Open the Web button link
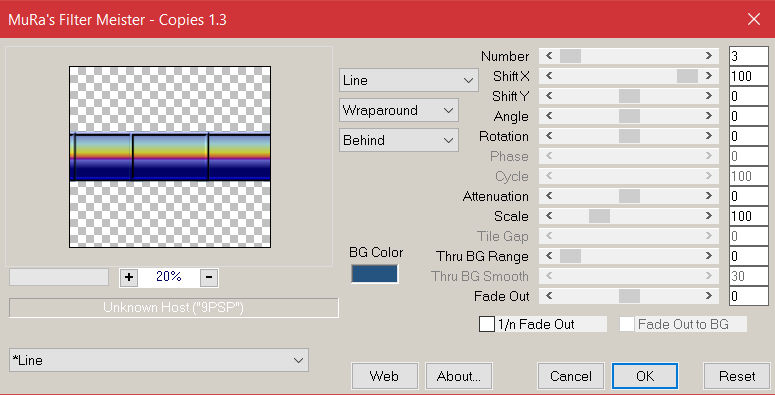This screenshot has width=775, height=395. (385, 376)
